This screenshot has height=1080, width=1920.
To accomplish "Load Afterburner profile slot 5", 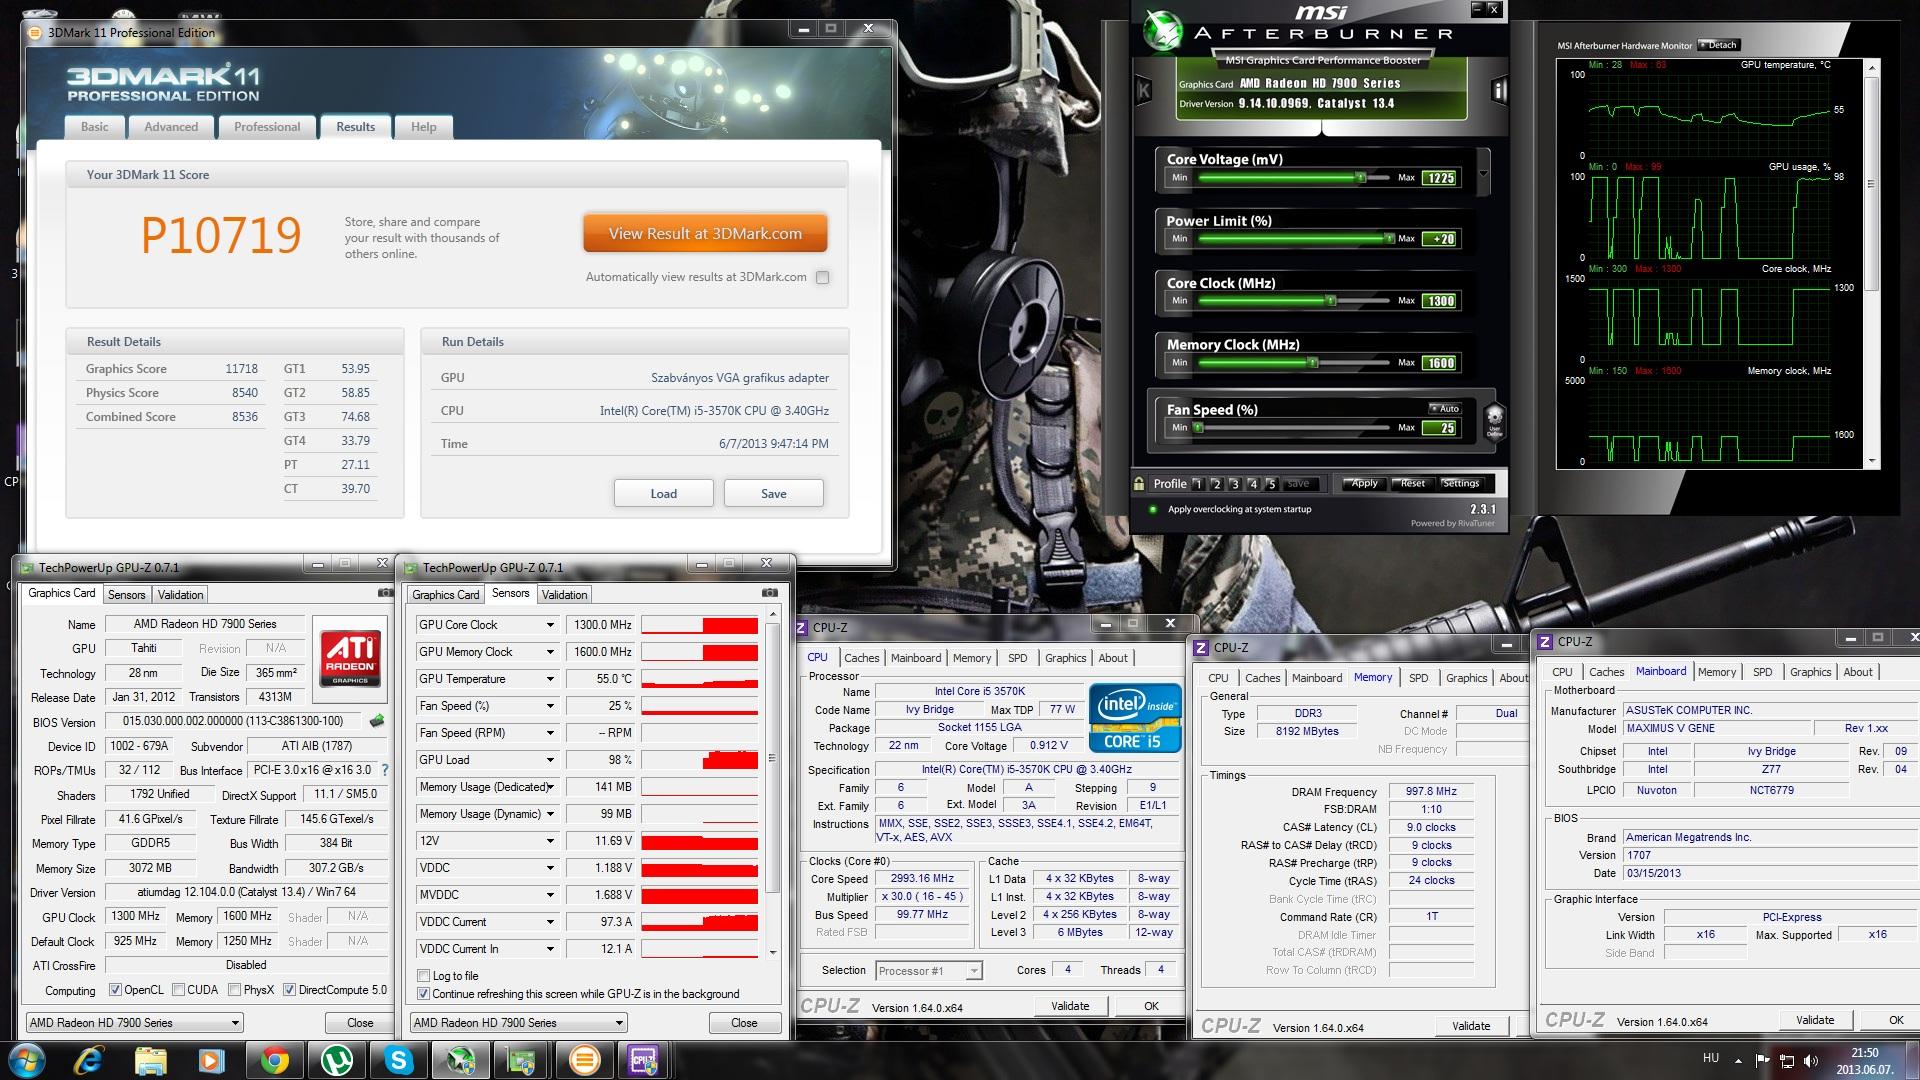I will [1271, 484].
